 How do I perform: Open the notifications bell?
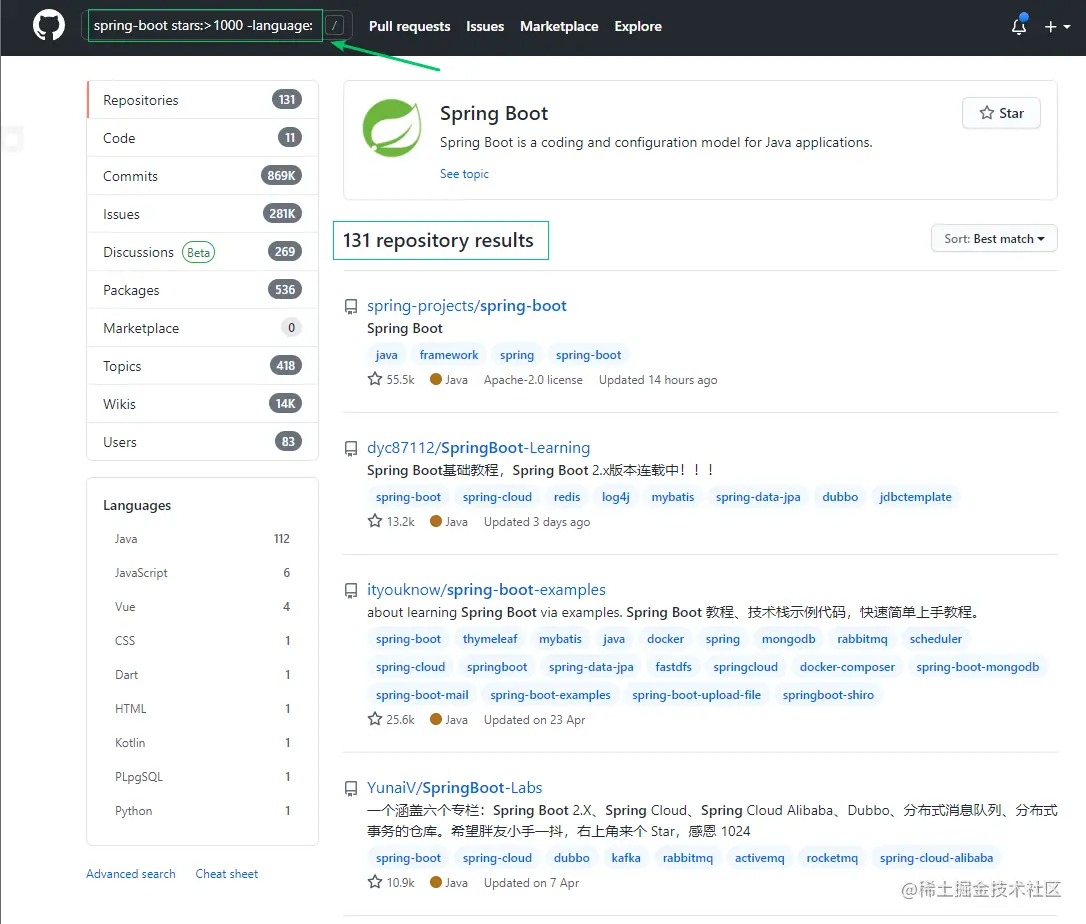tap(1019, 26)
